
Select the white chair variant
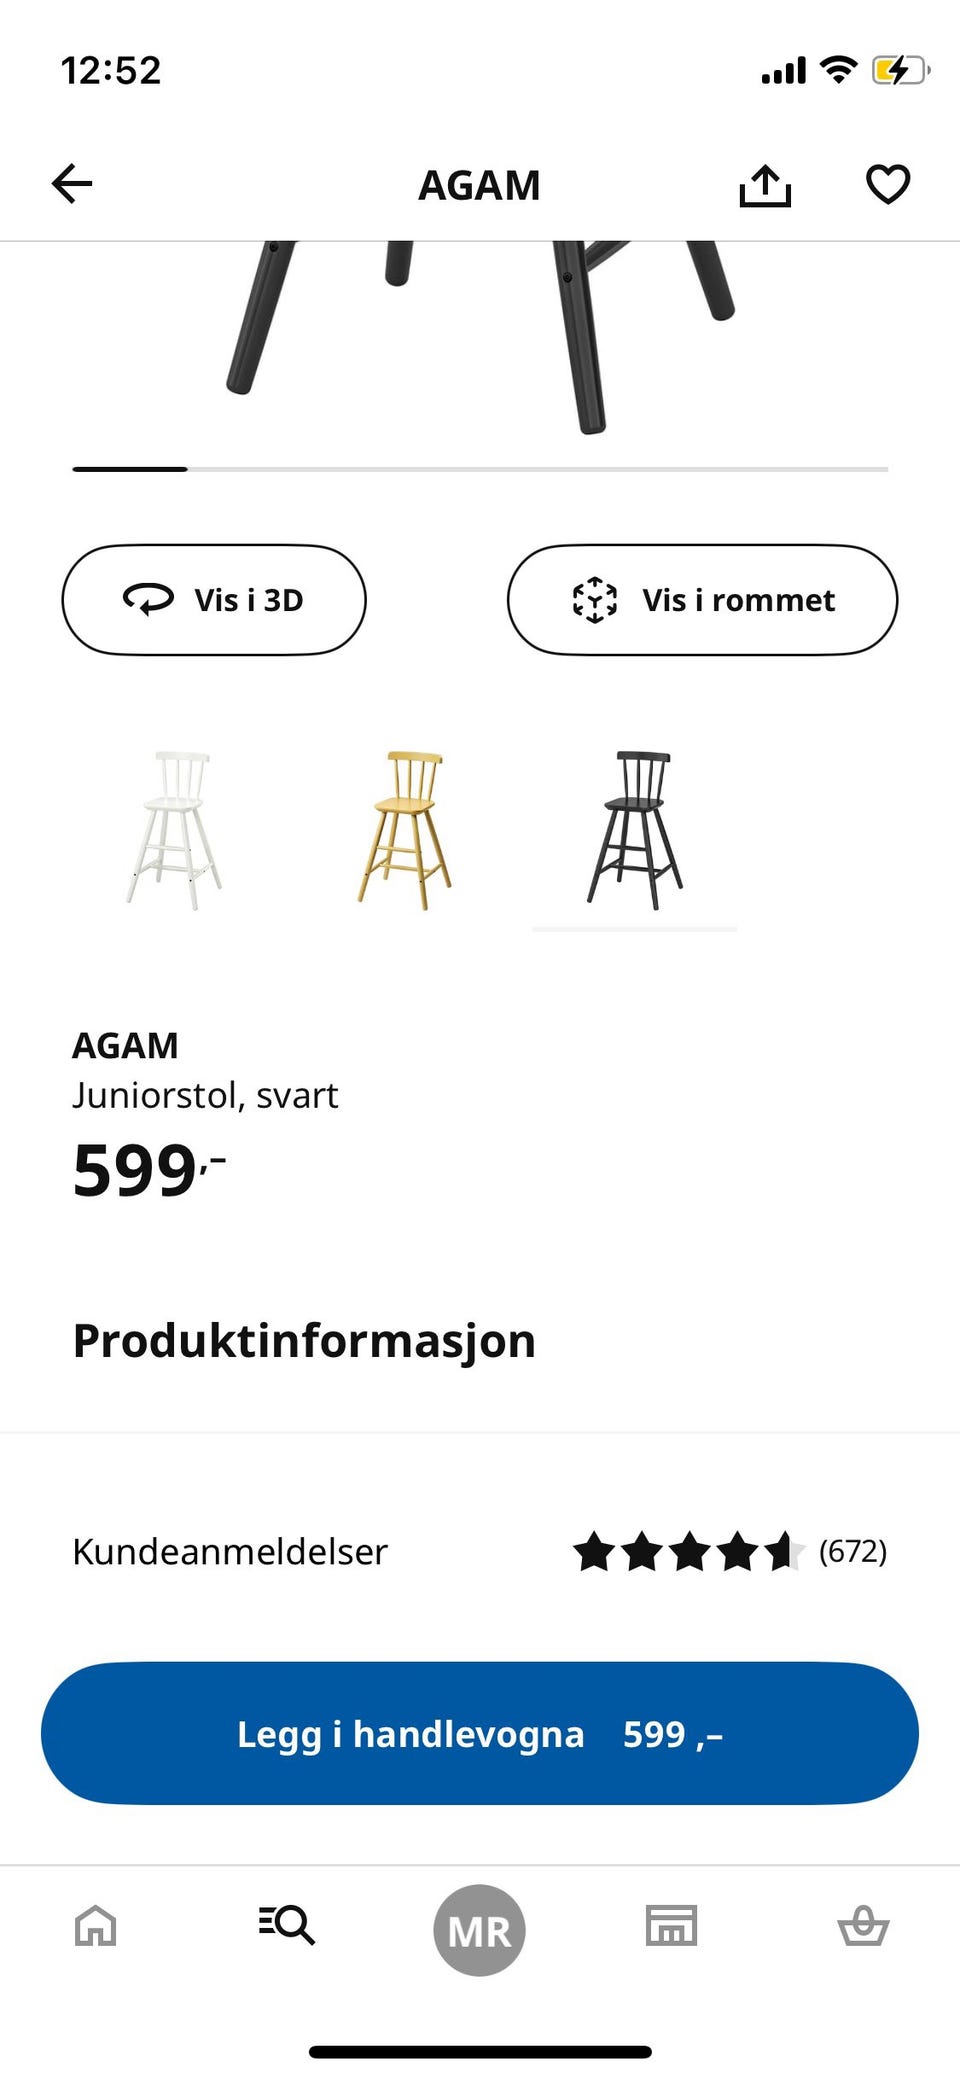175,830
